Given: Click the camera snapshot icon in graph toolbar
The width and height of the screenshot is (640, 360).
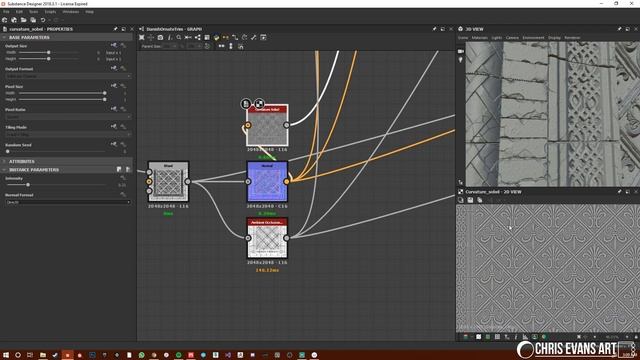Looking at the screenshot, I should 160,37.
